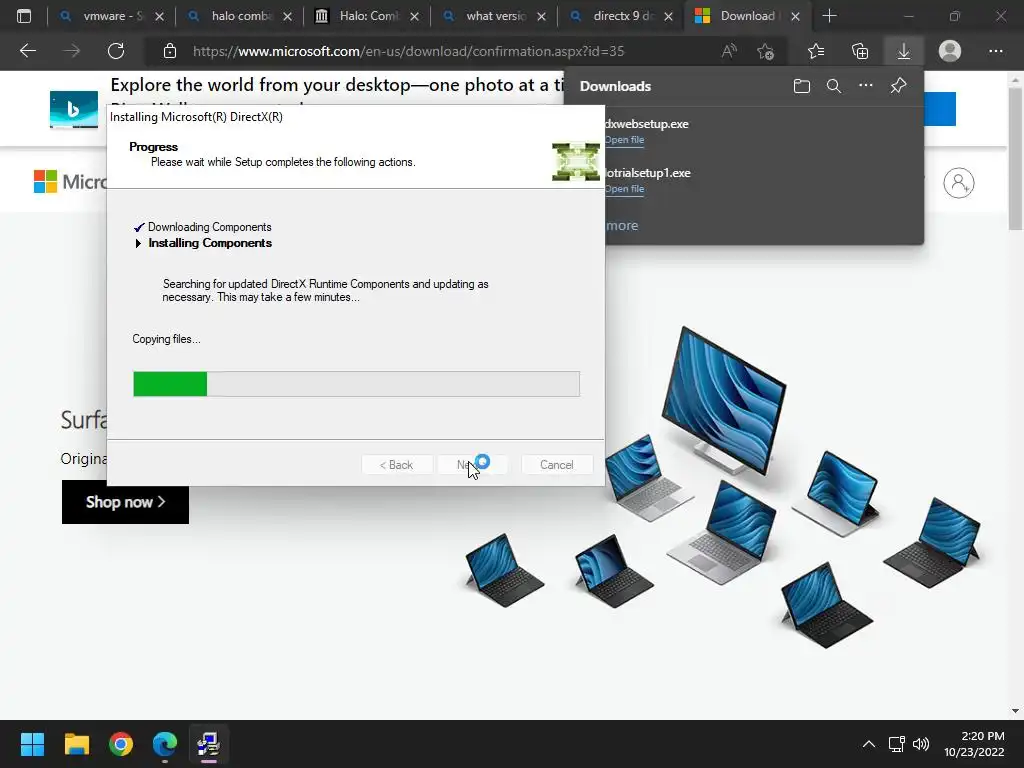The height and width of the screenshot is (768, 1024).
Task: Open file link under trialsetup1.exe
Action: point(624,189)
